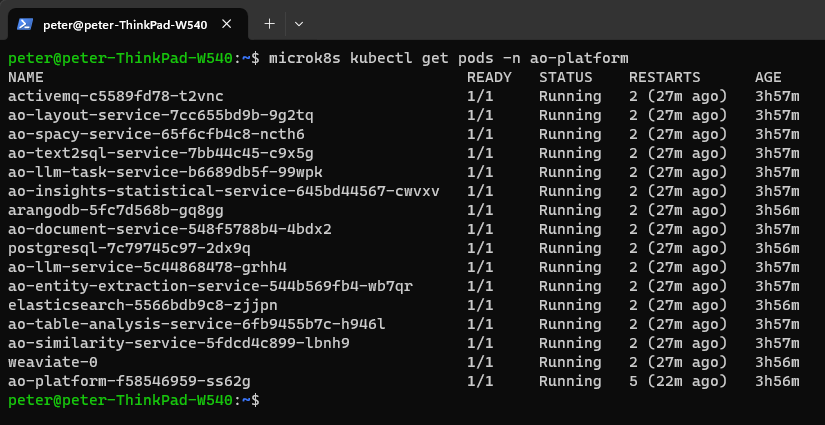Image resolution: width=825 pixels, height=425 pixels.
Task: Click the AGE column header
Action: (768, 77)
